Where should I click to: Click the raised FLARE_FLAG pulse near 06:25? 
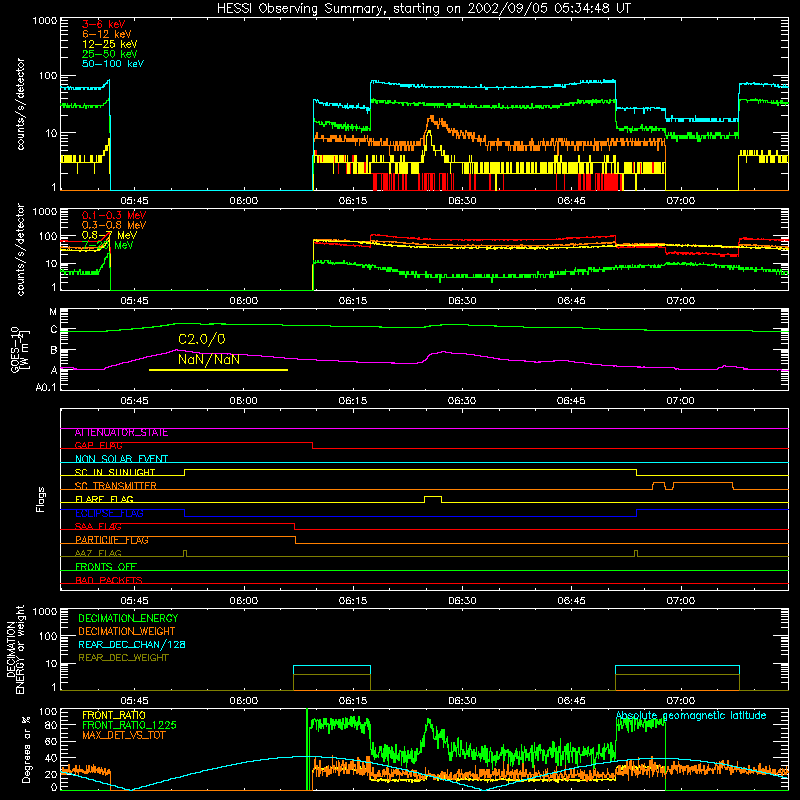pyautogui.click(x=433, y=497)
